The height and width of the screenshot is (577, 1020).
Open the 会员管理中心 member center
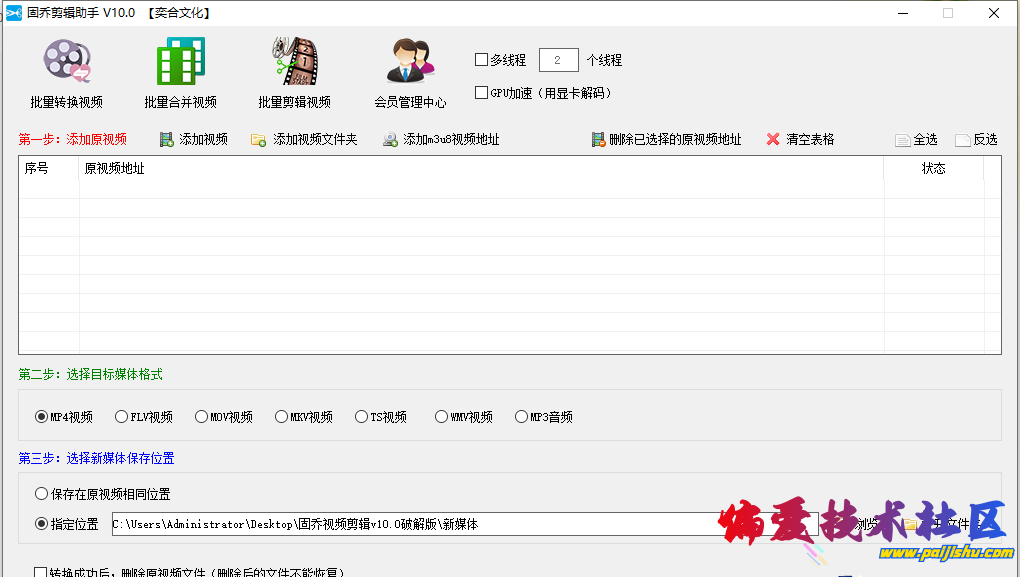tap(410, 70)
